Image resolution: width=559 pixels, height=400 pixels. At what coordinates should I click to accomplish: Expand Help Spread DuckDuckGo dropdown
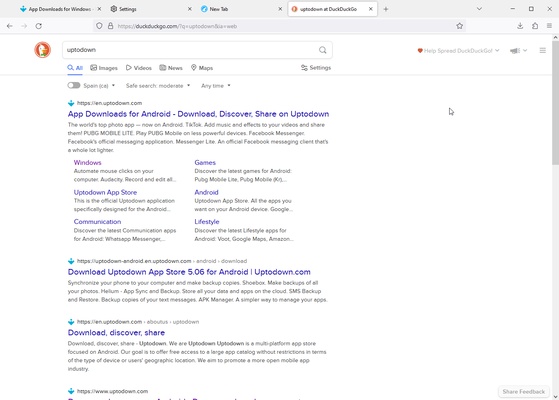458,51
